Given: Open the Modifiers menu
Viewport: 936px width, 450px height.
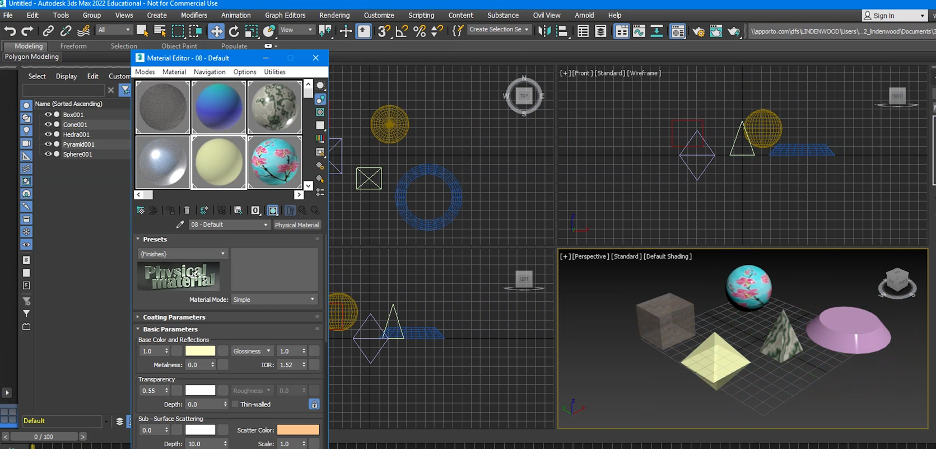Looking at the screenshot, I should click(193, 16).
